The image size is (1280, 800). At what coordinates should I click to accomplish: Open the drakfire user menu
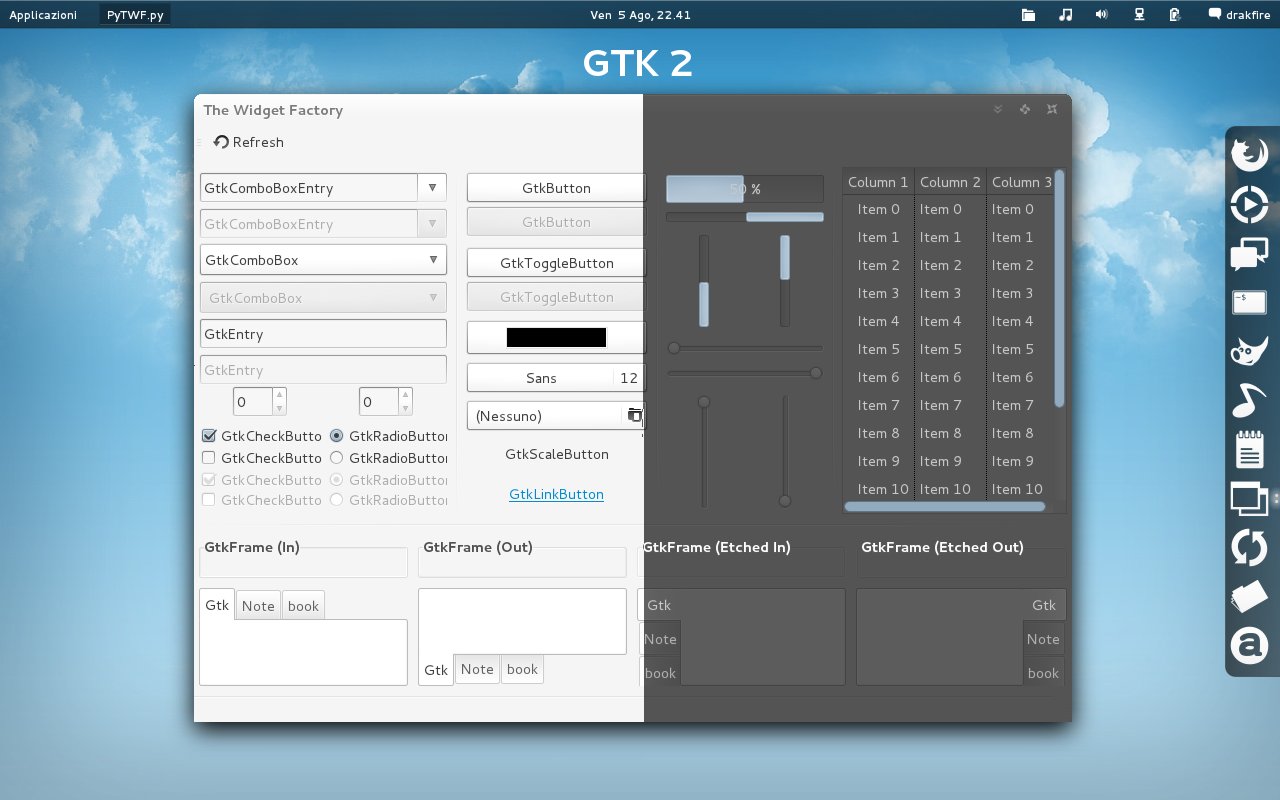[x=1240, y=15]
